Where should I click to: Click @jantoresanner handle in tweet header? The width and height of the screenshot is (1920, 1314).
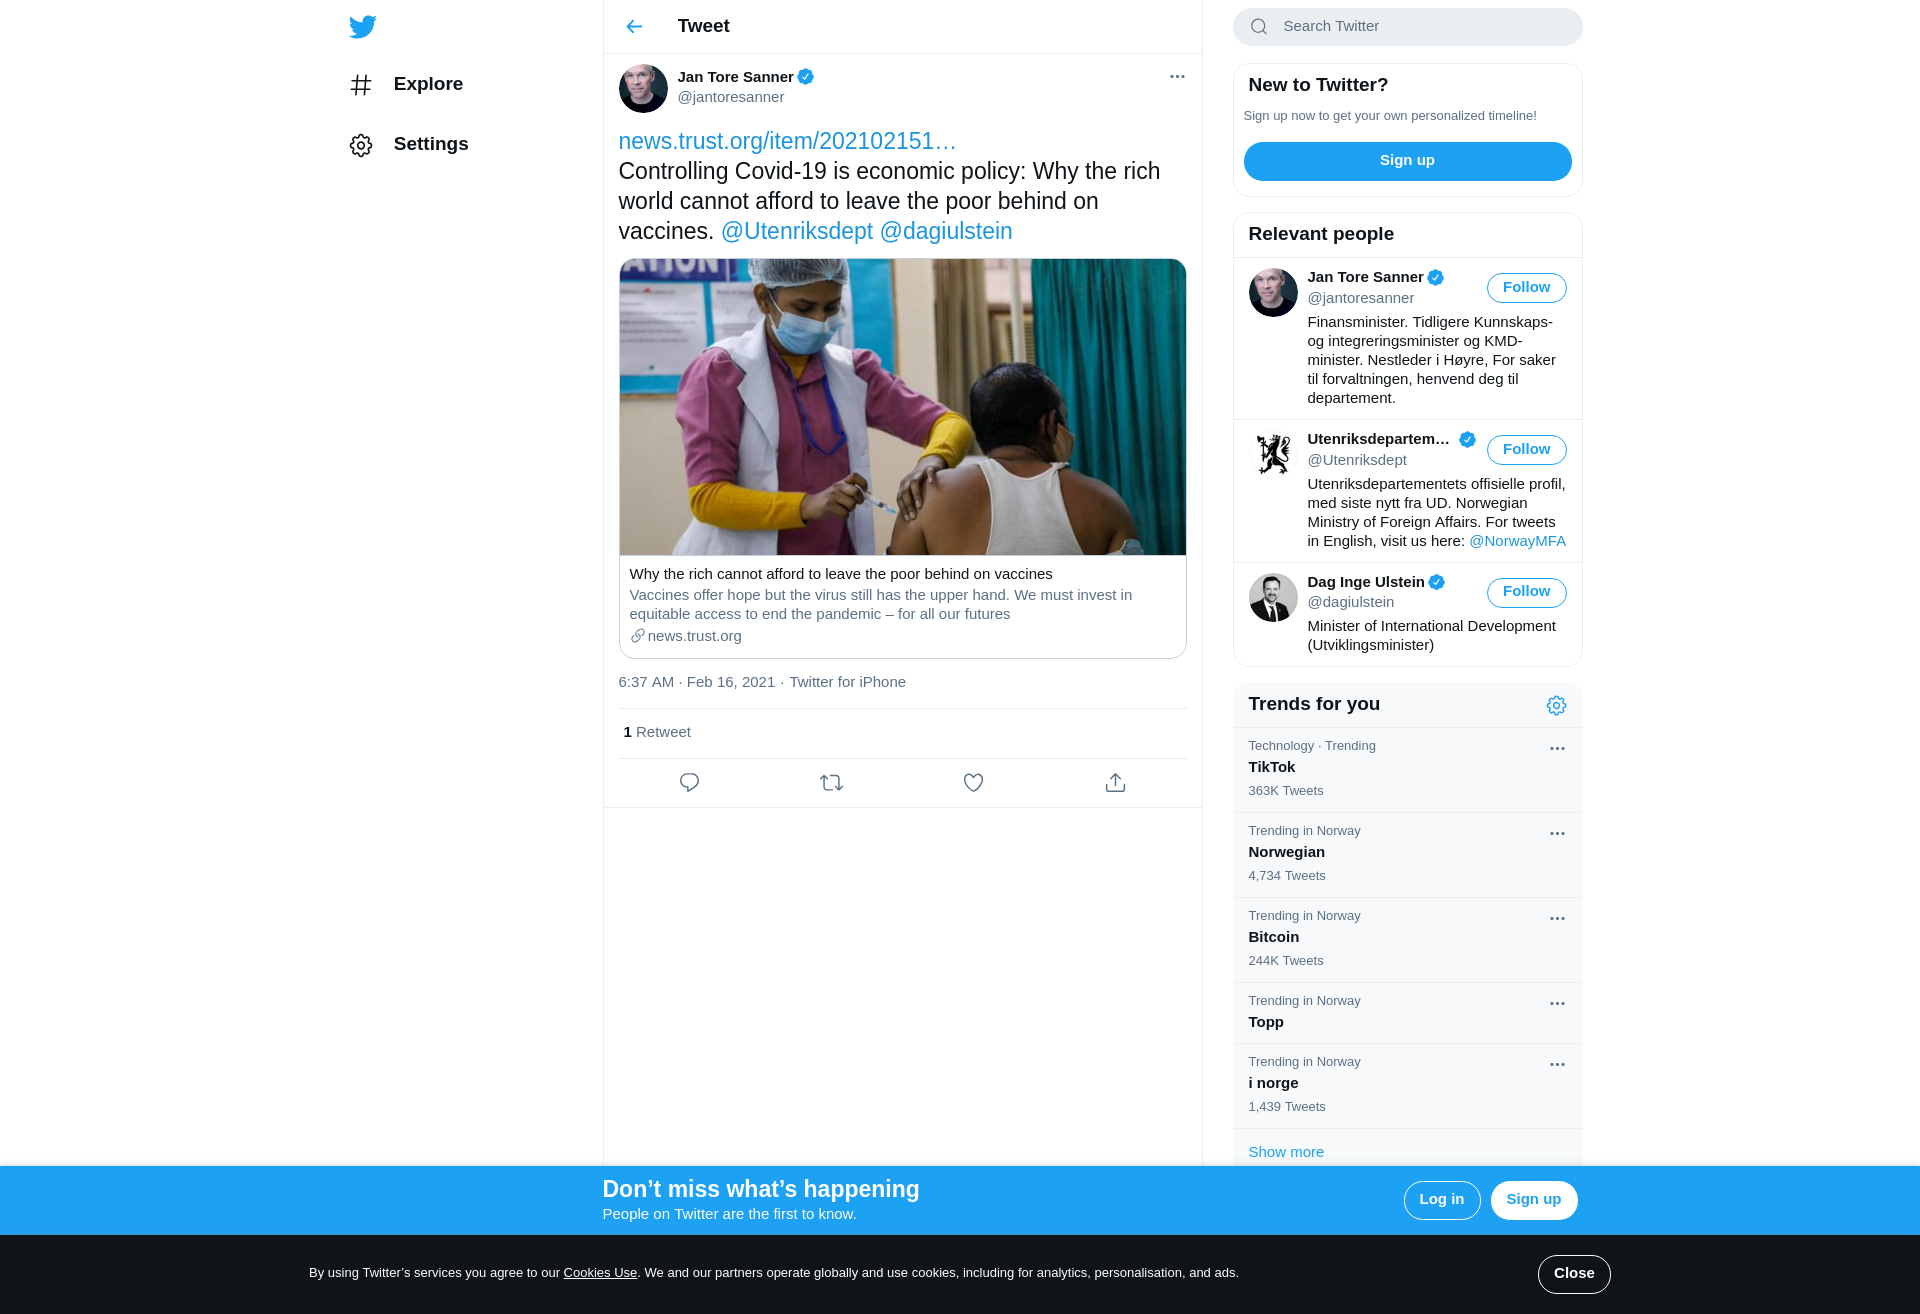(731, 98)
